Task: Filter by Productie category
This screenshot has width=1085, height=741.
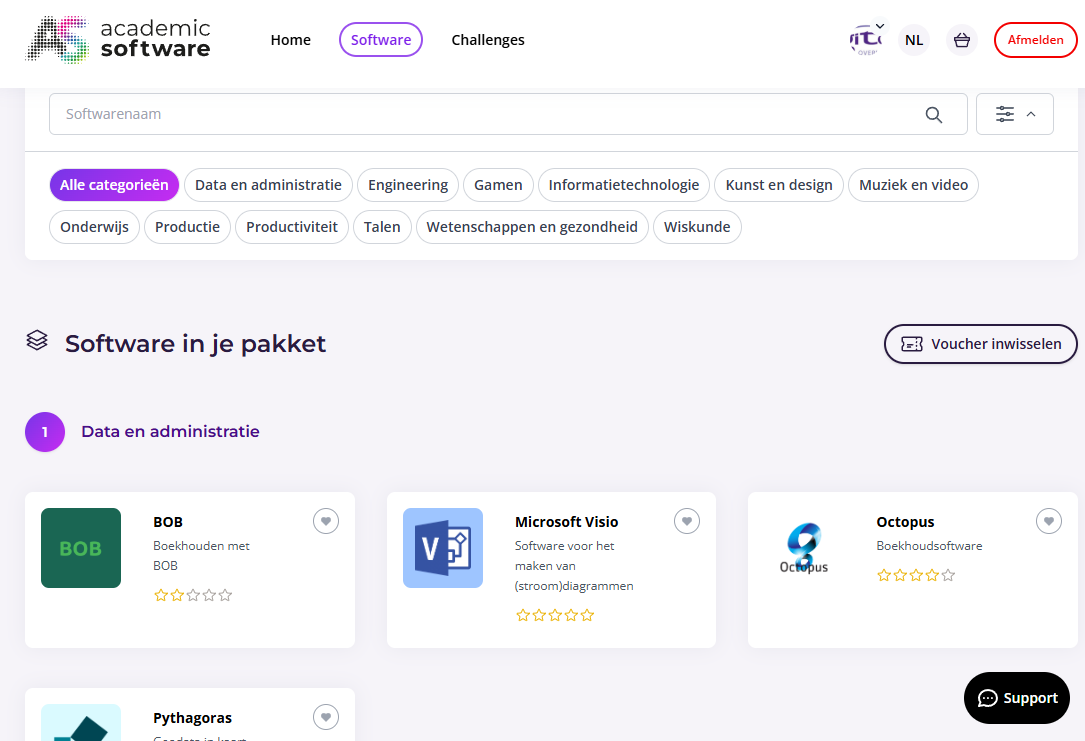Action: [x=188, y=227]
